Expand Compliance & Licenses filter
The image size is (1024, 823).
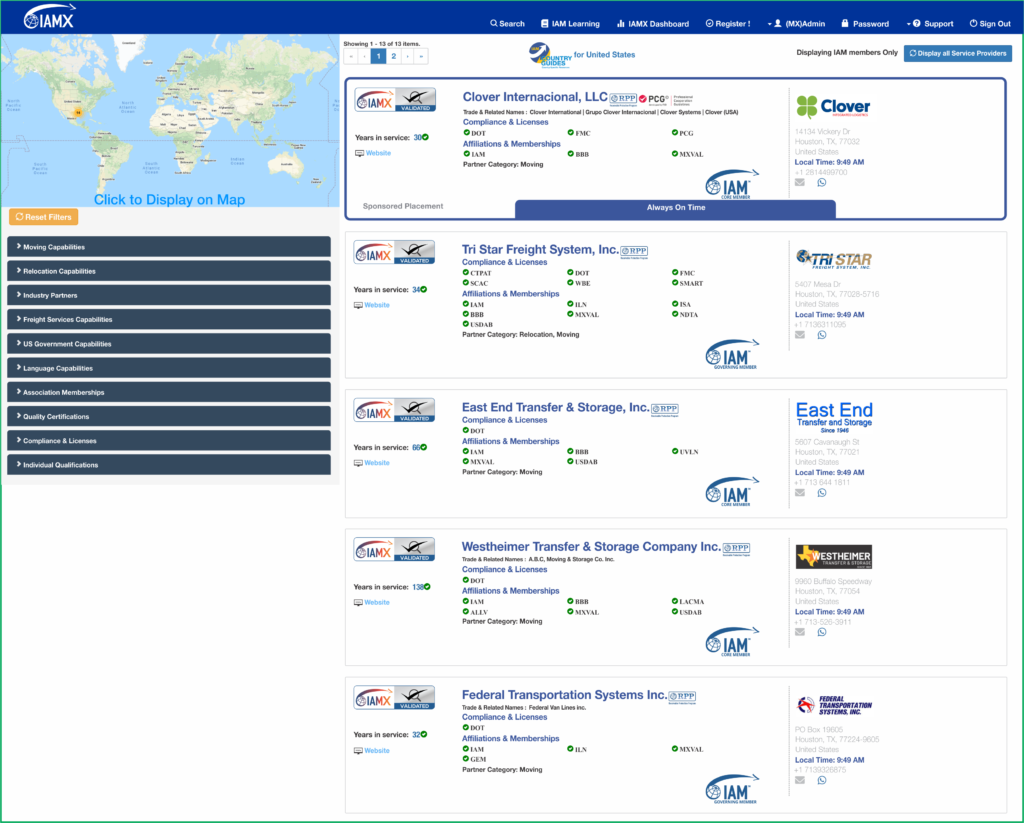pyautogui.click(x=169, y=441)
